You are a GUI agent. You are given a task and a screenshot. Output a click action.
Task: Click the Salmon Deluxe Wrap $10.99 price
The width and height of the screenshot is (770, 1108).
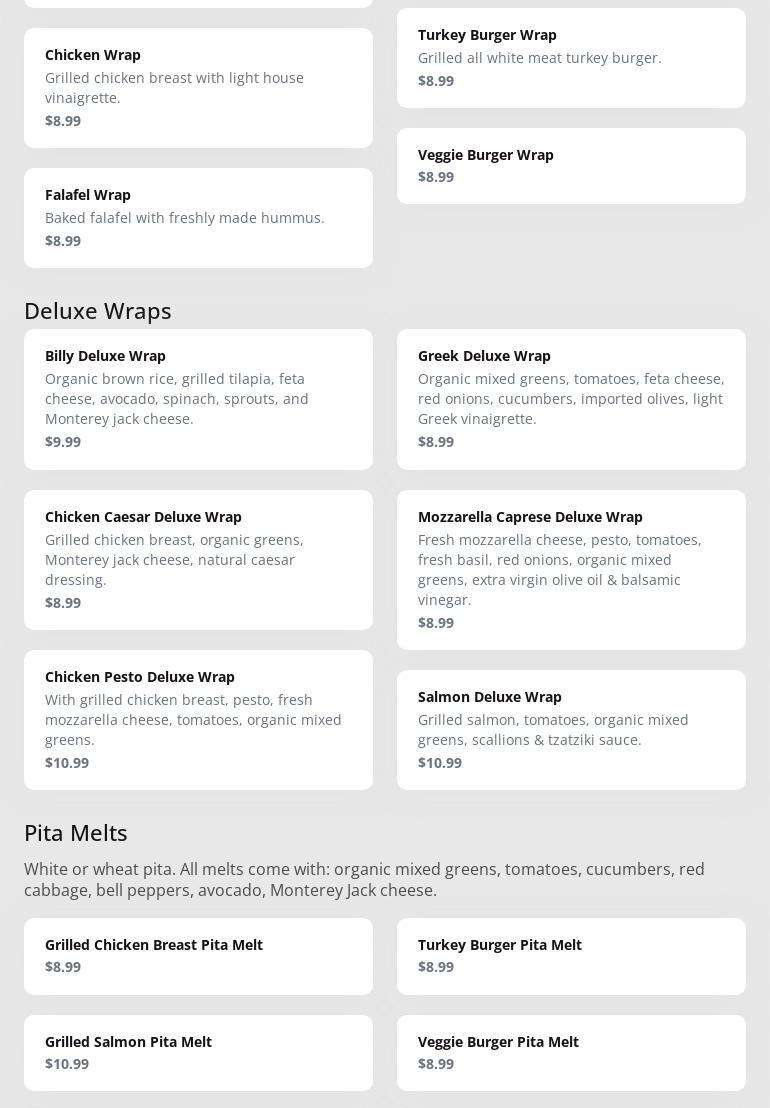(440, 763)
